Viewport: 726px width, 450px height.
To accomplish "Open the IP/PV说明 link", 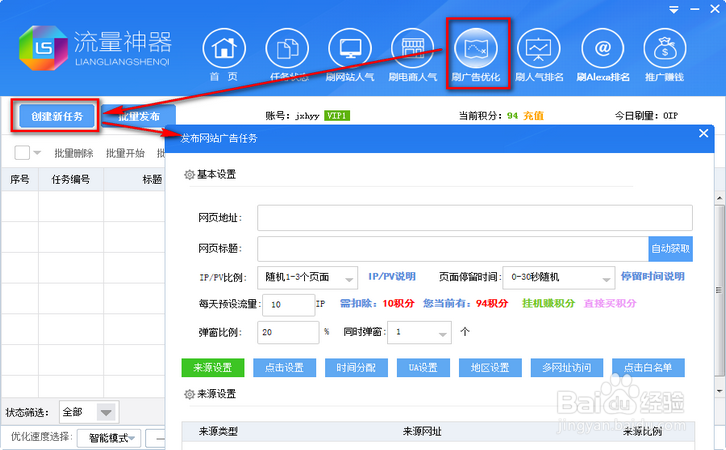I will (x=392, y=277).
